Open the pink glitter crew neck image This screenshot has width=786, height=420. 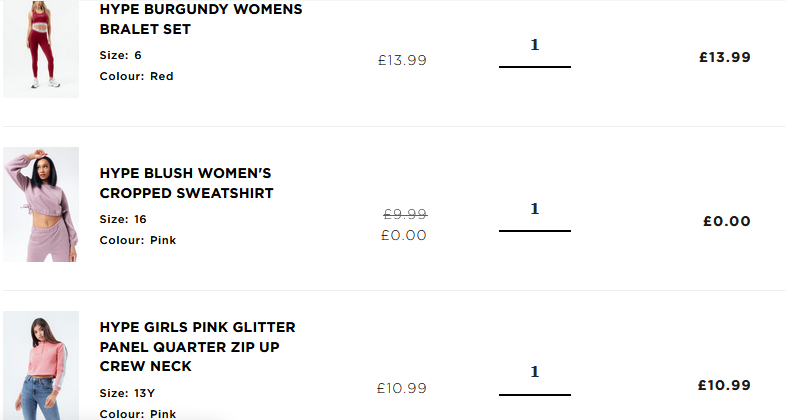pyautogui.click(x=41, y=365)
